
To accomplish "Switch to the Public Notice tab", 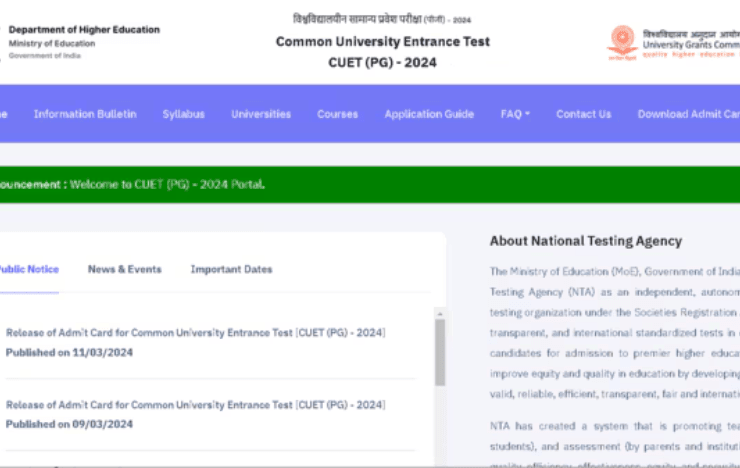I will pos(29,269).
